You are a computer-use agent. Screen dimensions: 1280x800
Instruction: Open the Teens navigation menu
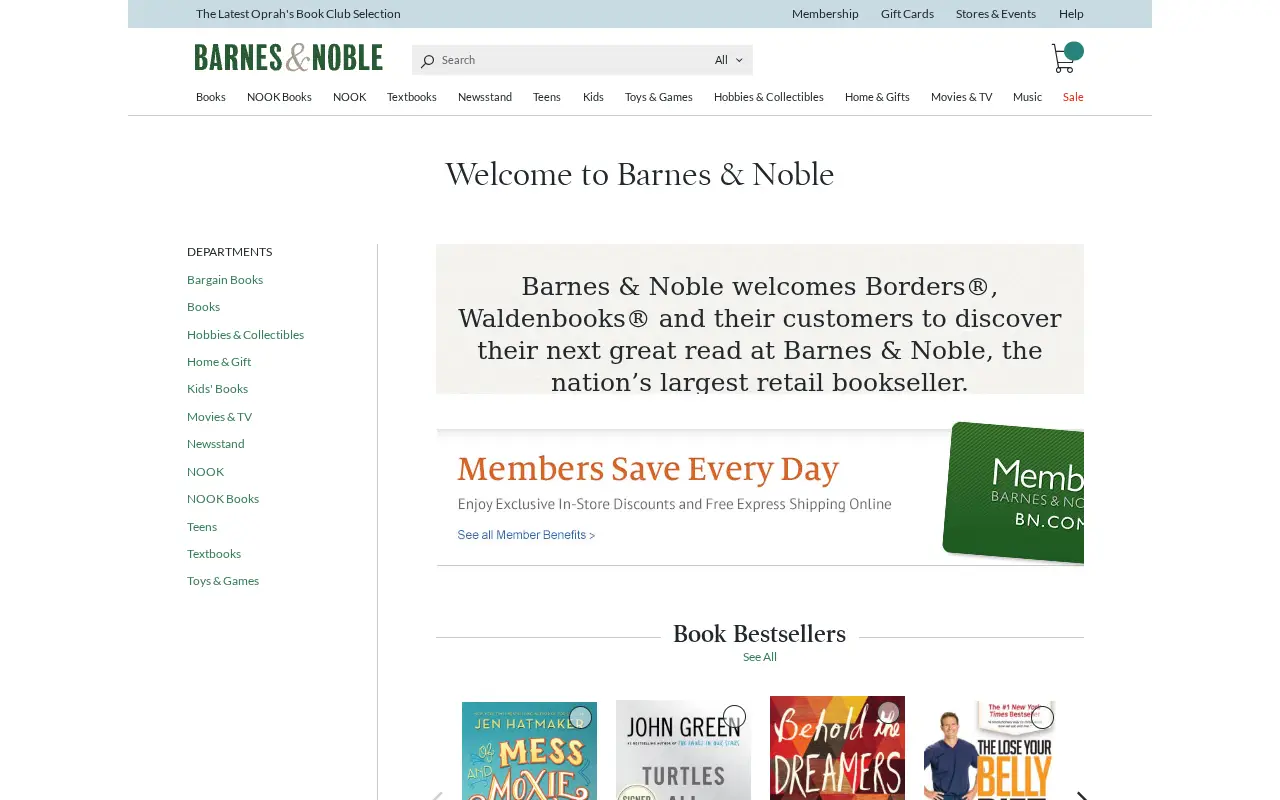point(547,97)
